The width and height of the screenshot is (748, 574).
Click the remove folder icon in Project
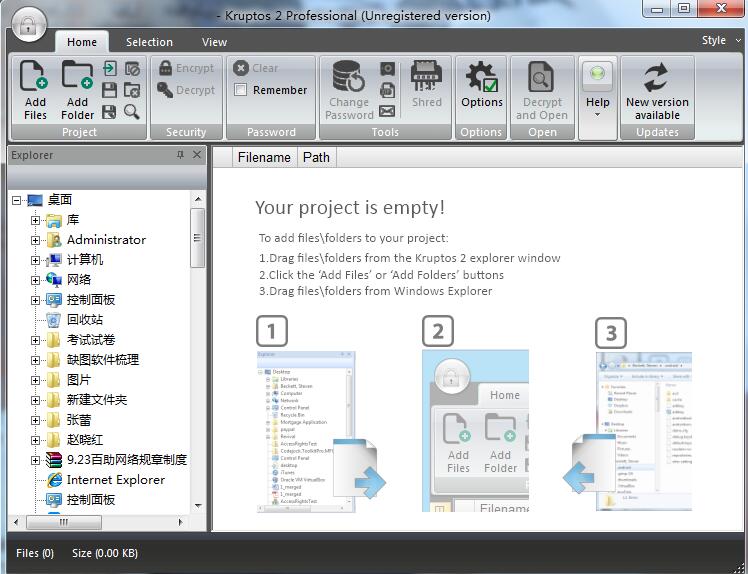132,90
